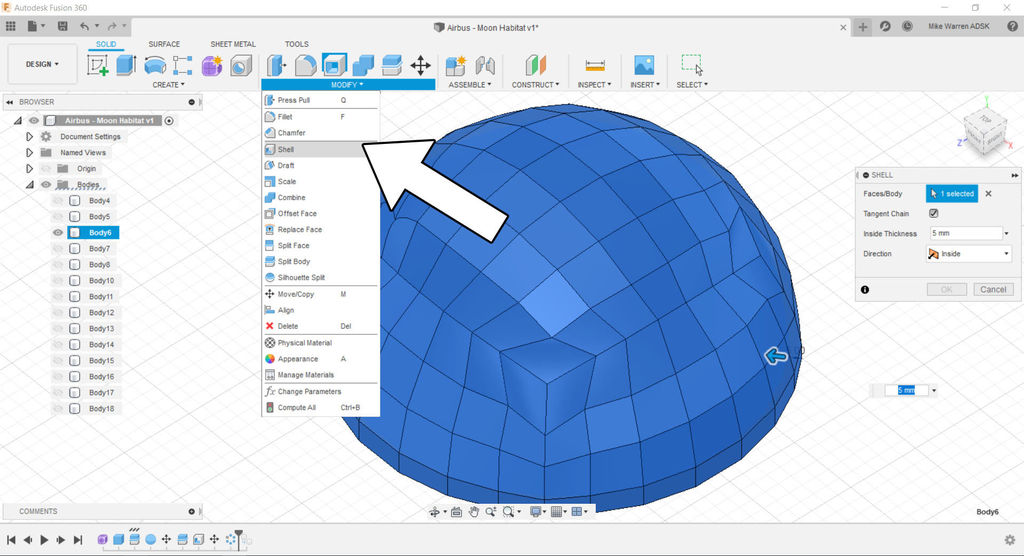Open the job status clock icon
The height and width of the screenshot is (556, 1024).
(x=907, y=27)
